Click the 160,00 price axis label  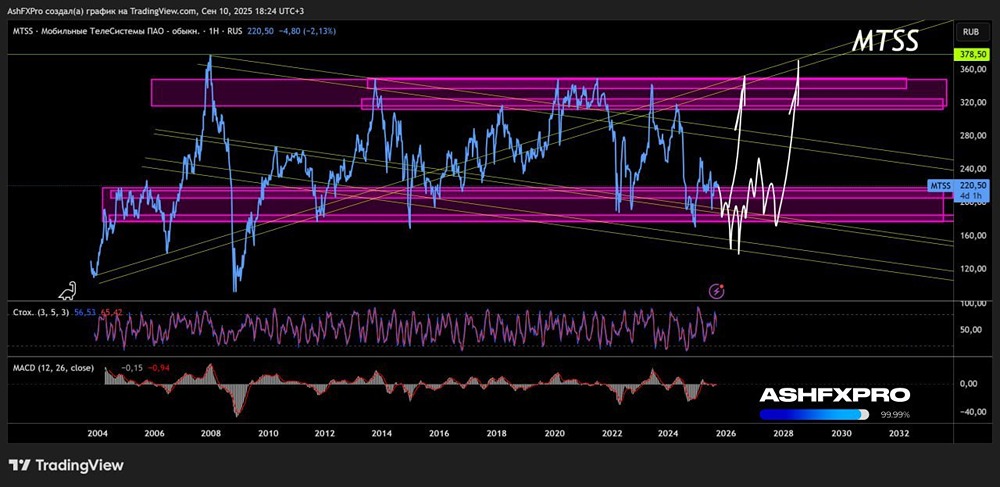pos(971,236)
